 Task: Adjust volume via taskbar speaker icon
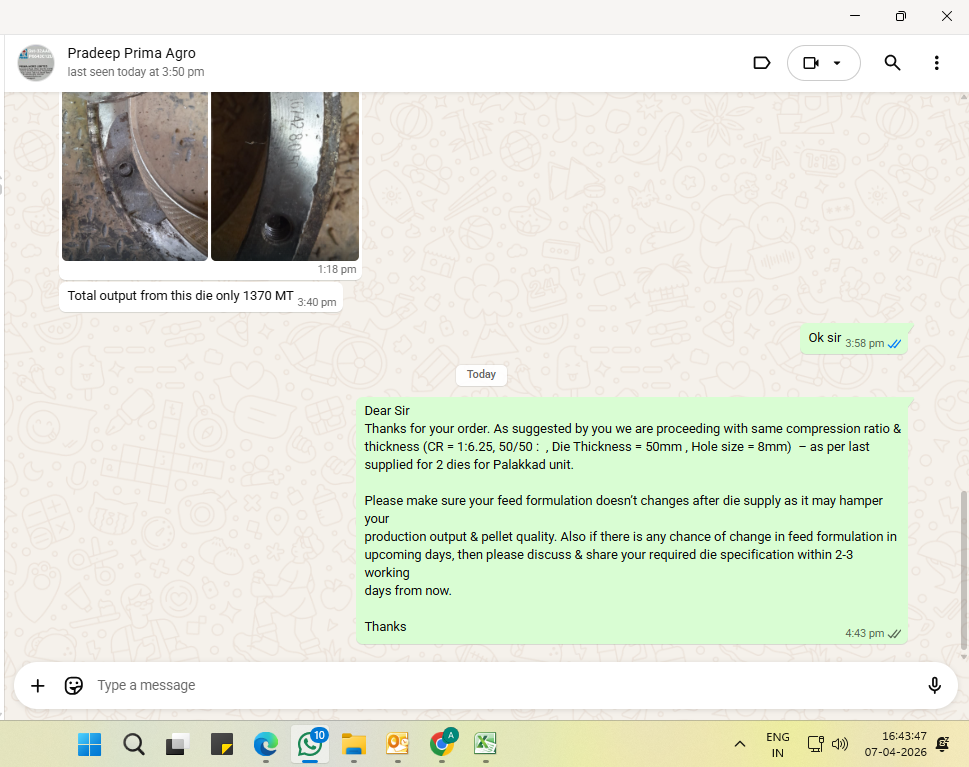(840, 744)
